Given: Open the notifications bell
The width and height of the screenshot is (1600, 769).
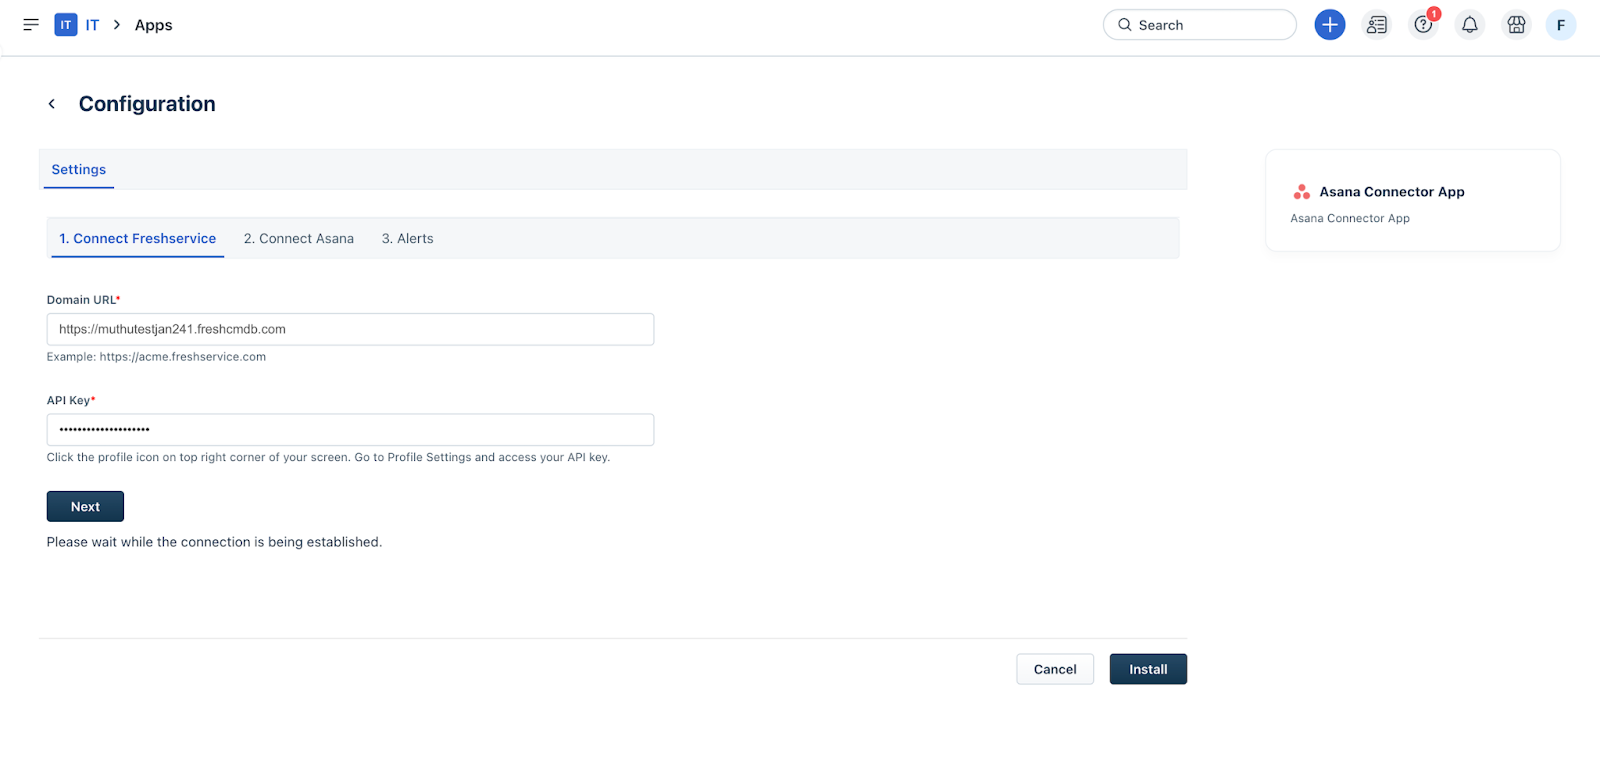Looking at the screenshot, I should 1469,25.
